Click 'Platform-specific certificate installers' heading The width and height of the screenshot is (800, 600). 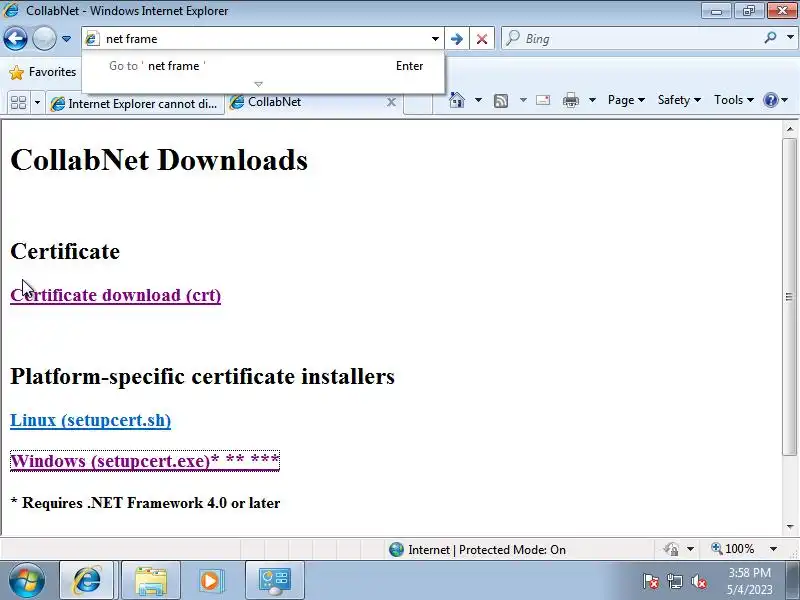[203, 377]
